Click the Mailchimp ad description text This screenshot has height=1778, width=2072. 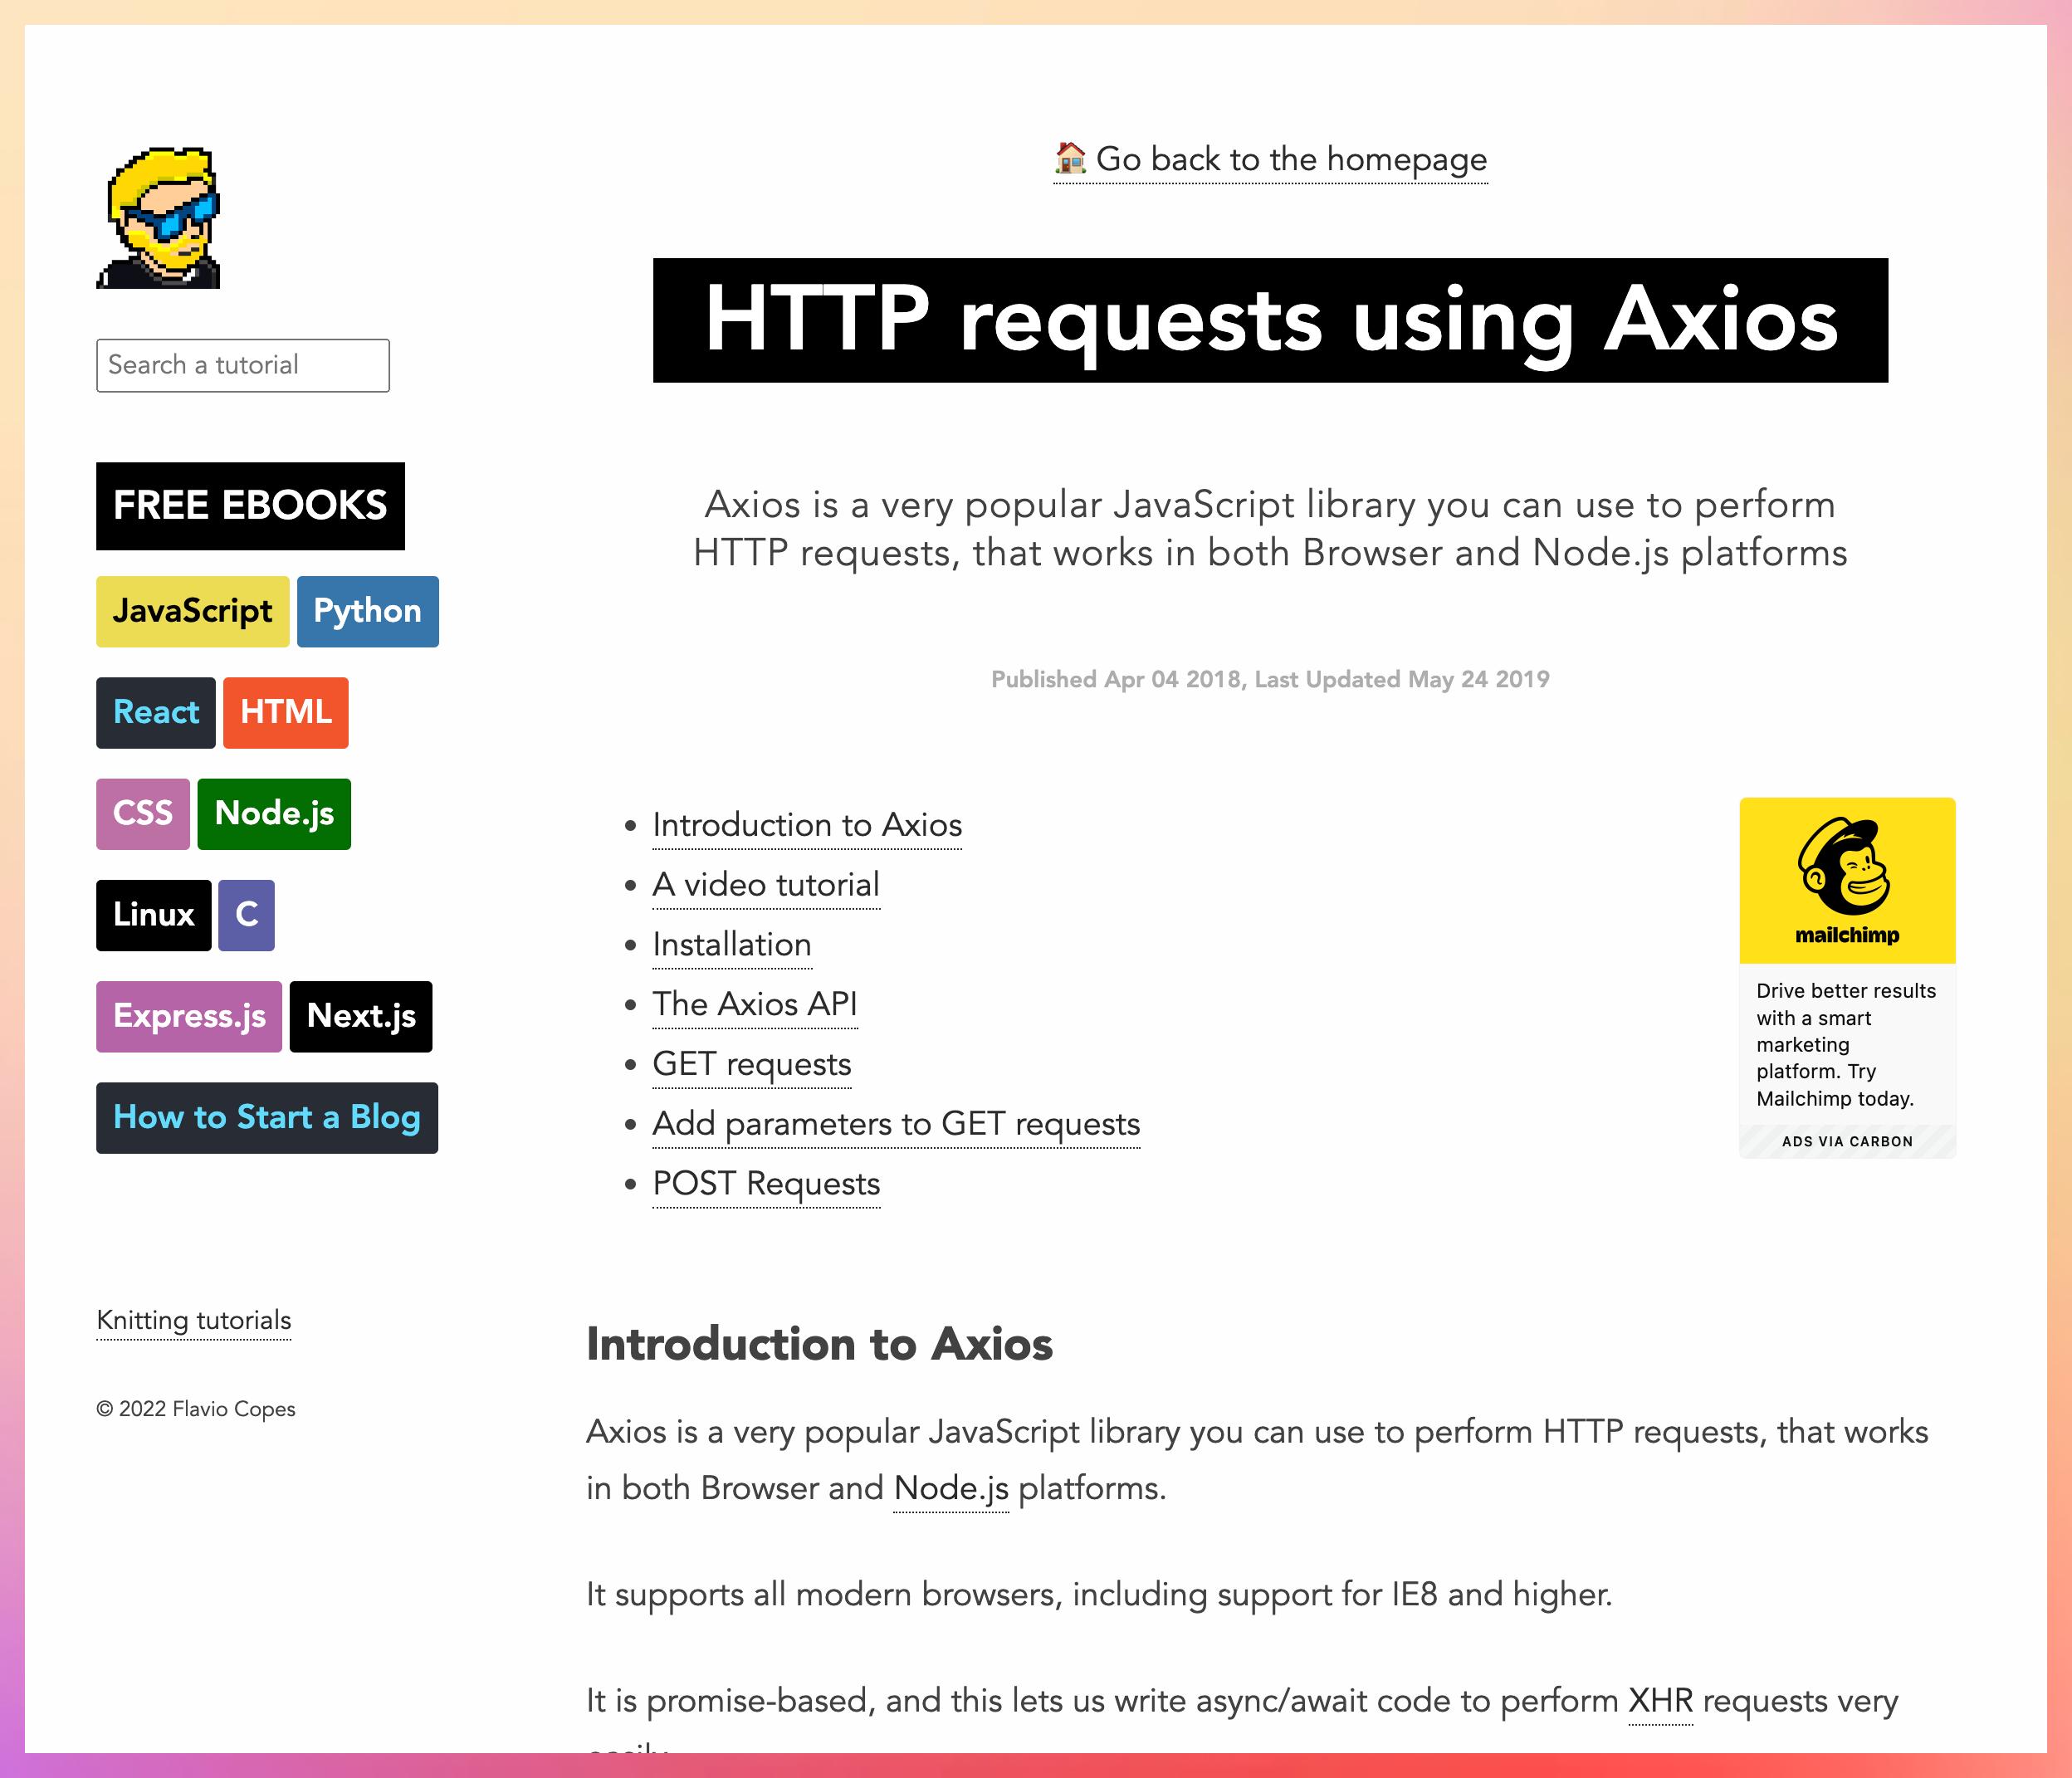tap(1846, 1044)
